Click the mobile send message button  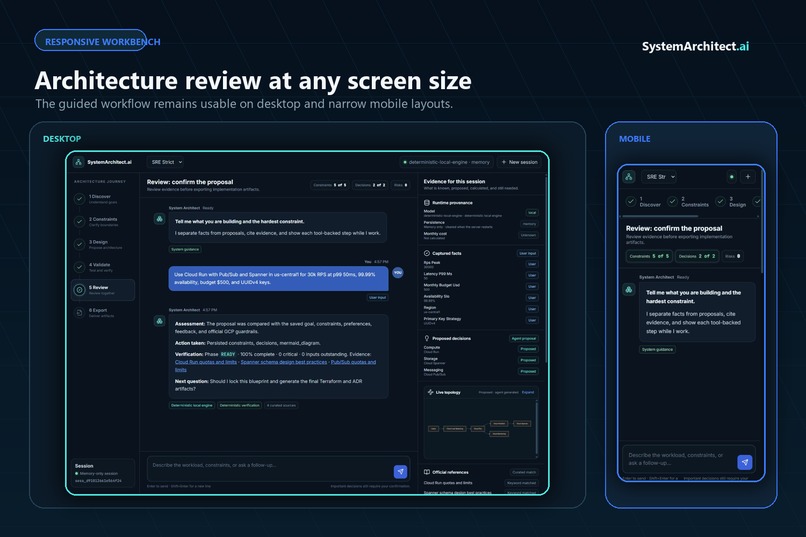pyautogui.click(x=745, y=462)
